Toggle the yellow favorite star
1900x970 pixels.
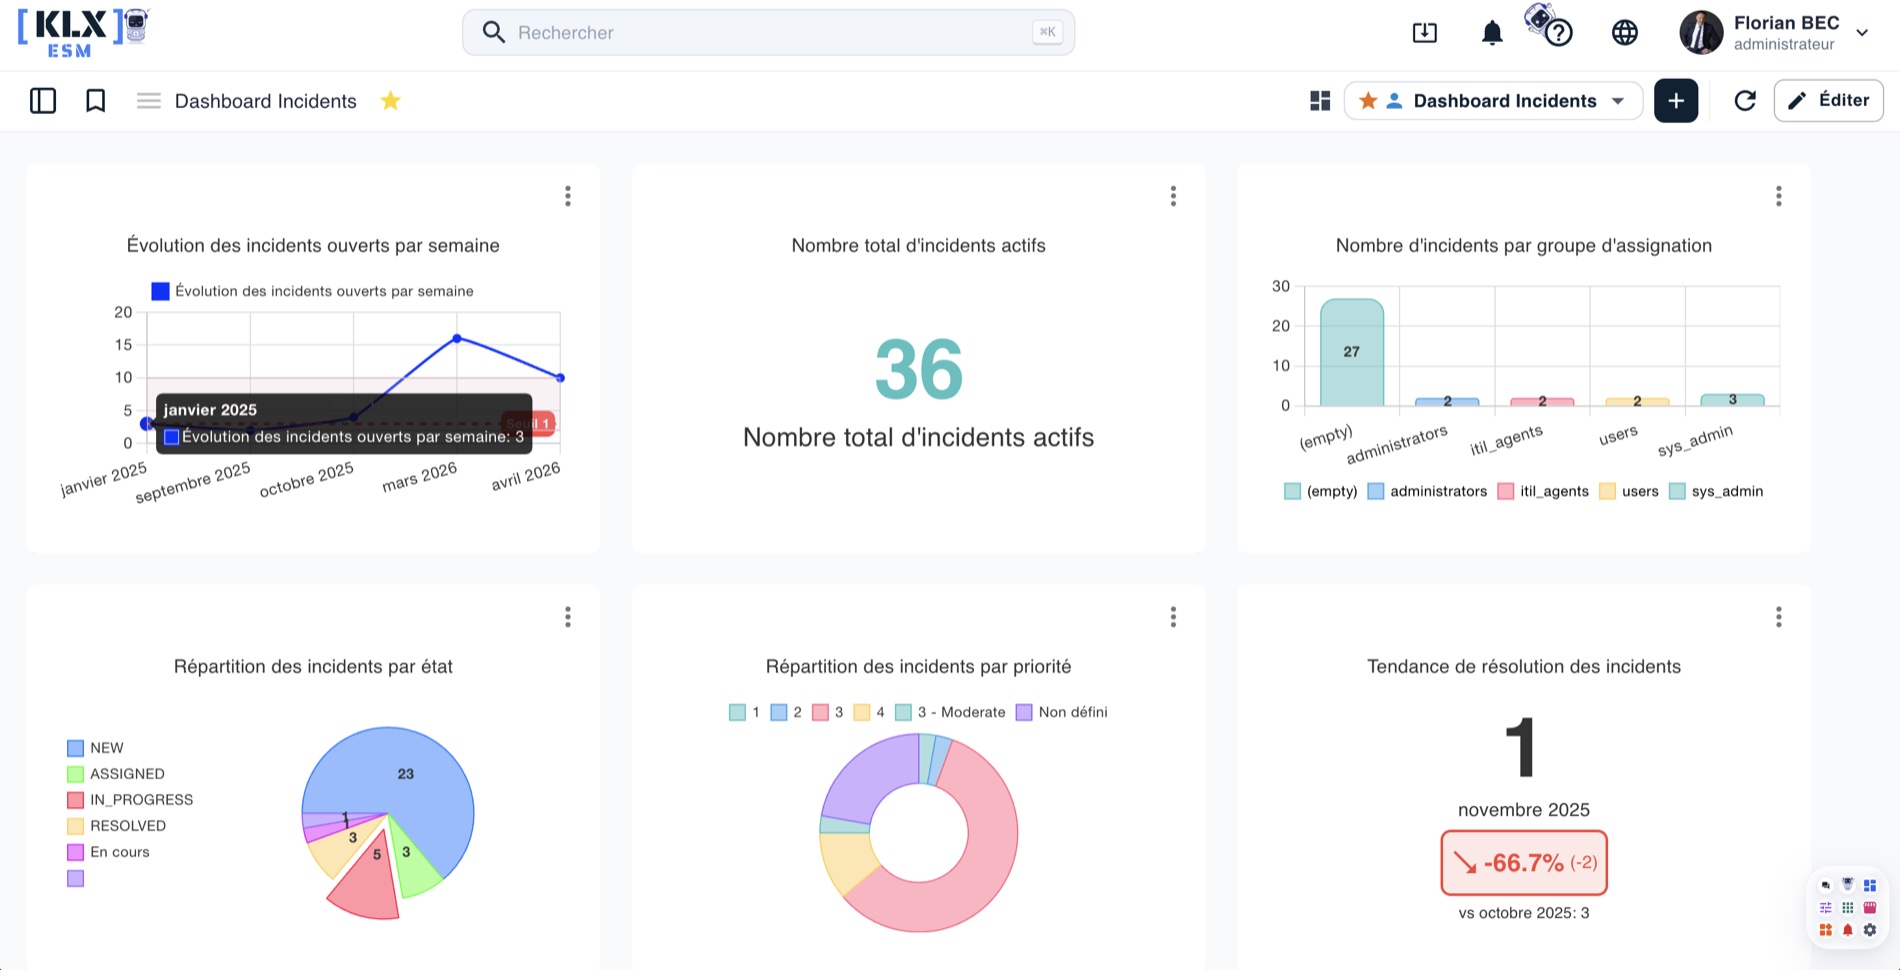point(390,101)
